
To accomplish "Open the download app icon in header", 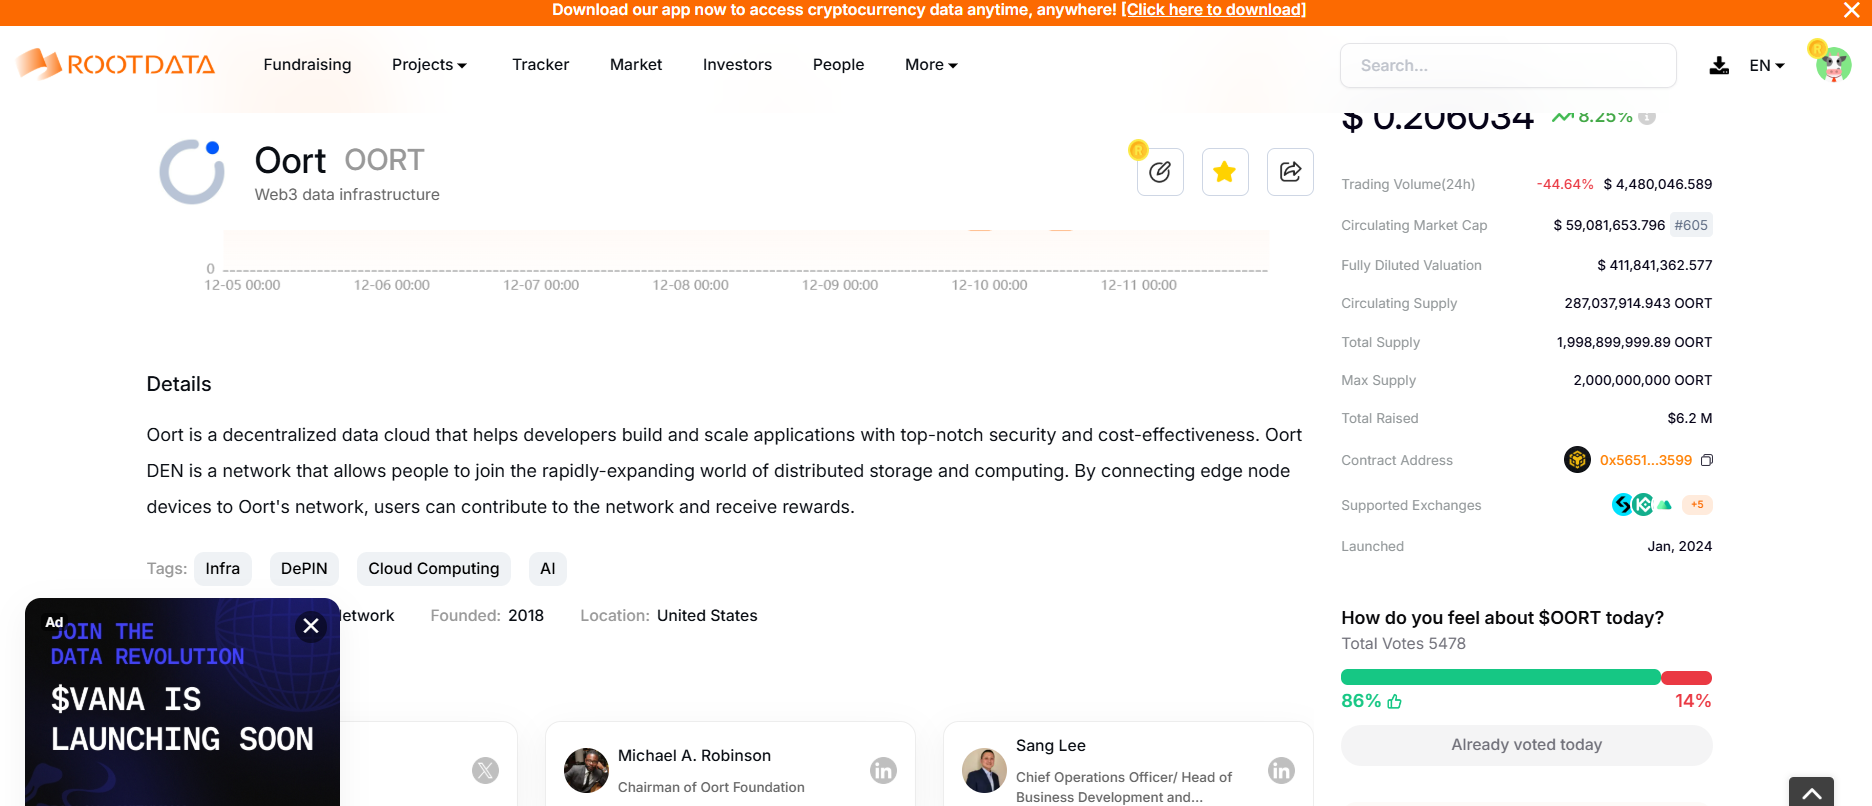I will (x=1719, y=65).
